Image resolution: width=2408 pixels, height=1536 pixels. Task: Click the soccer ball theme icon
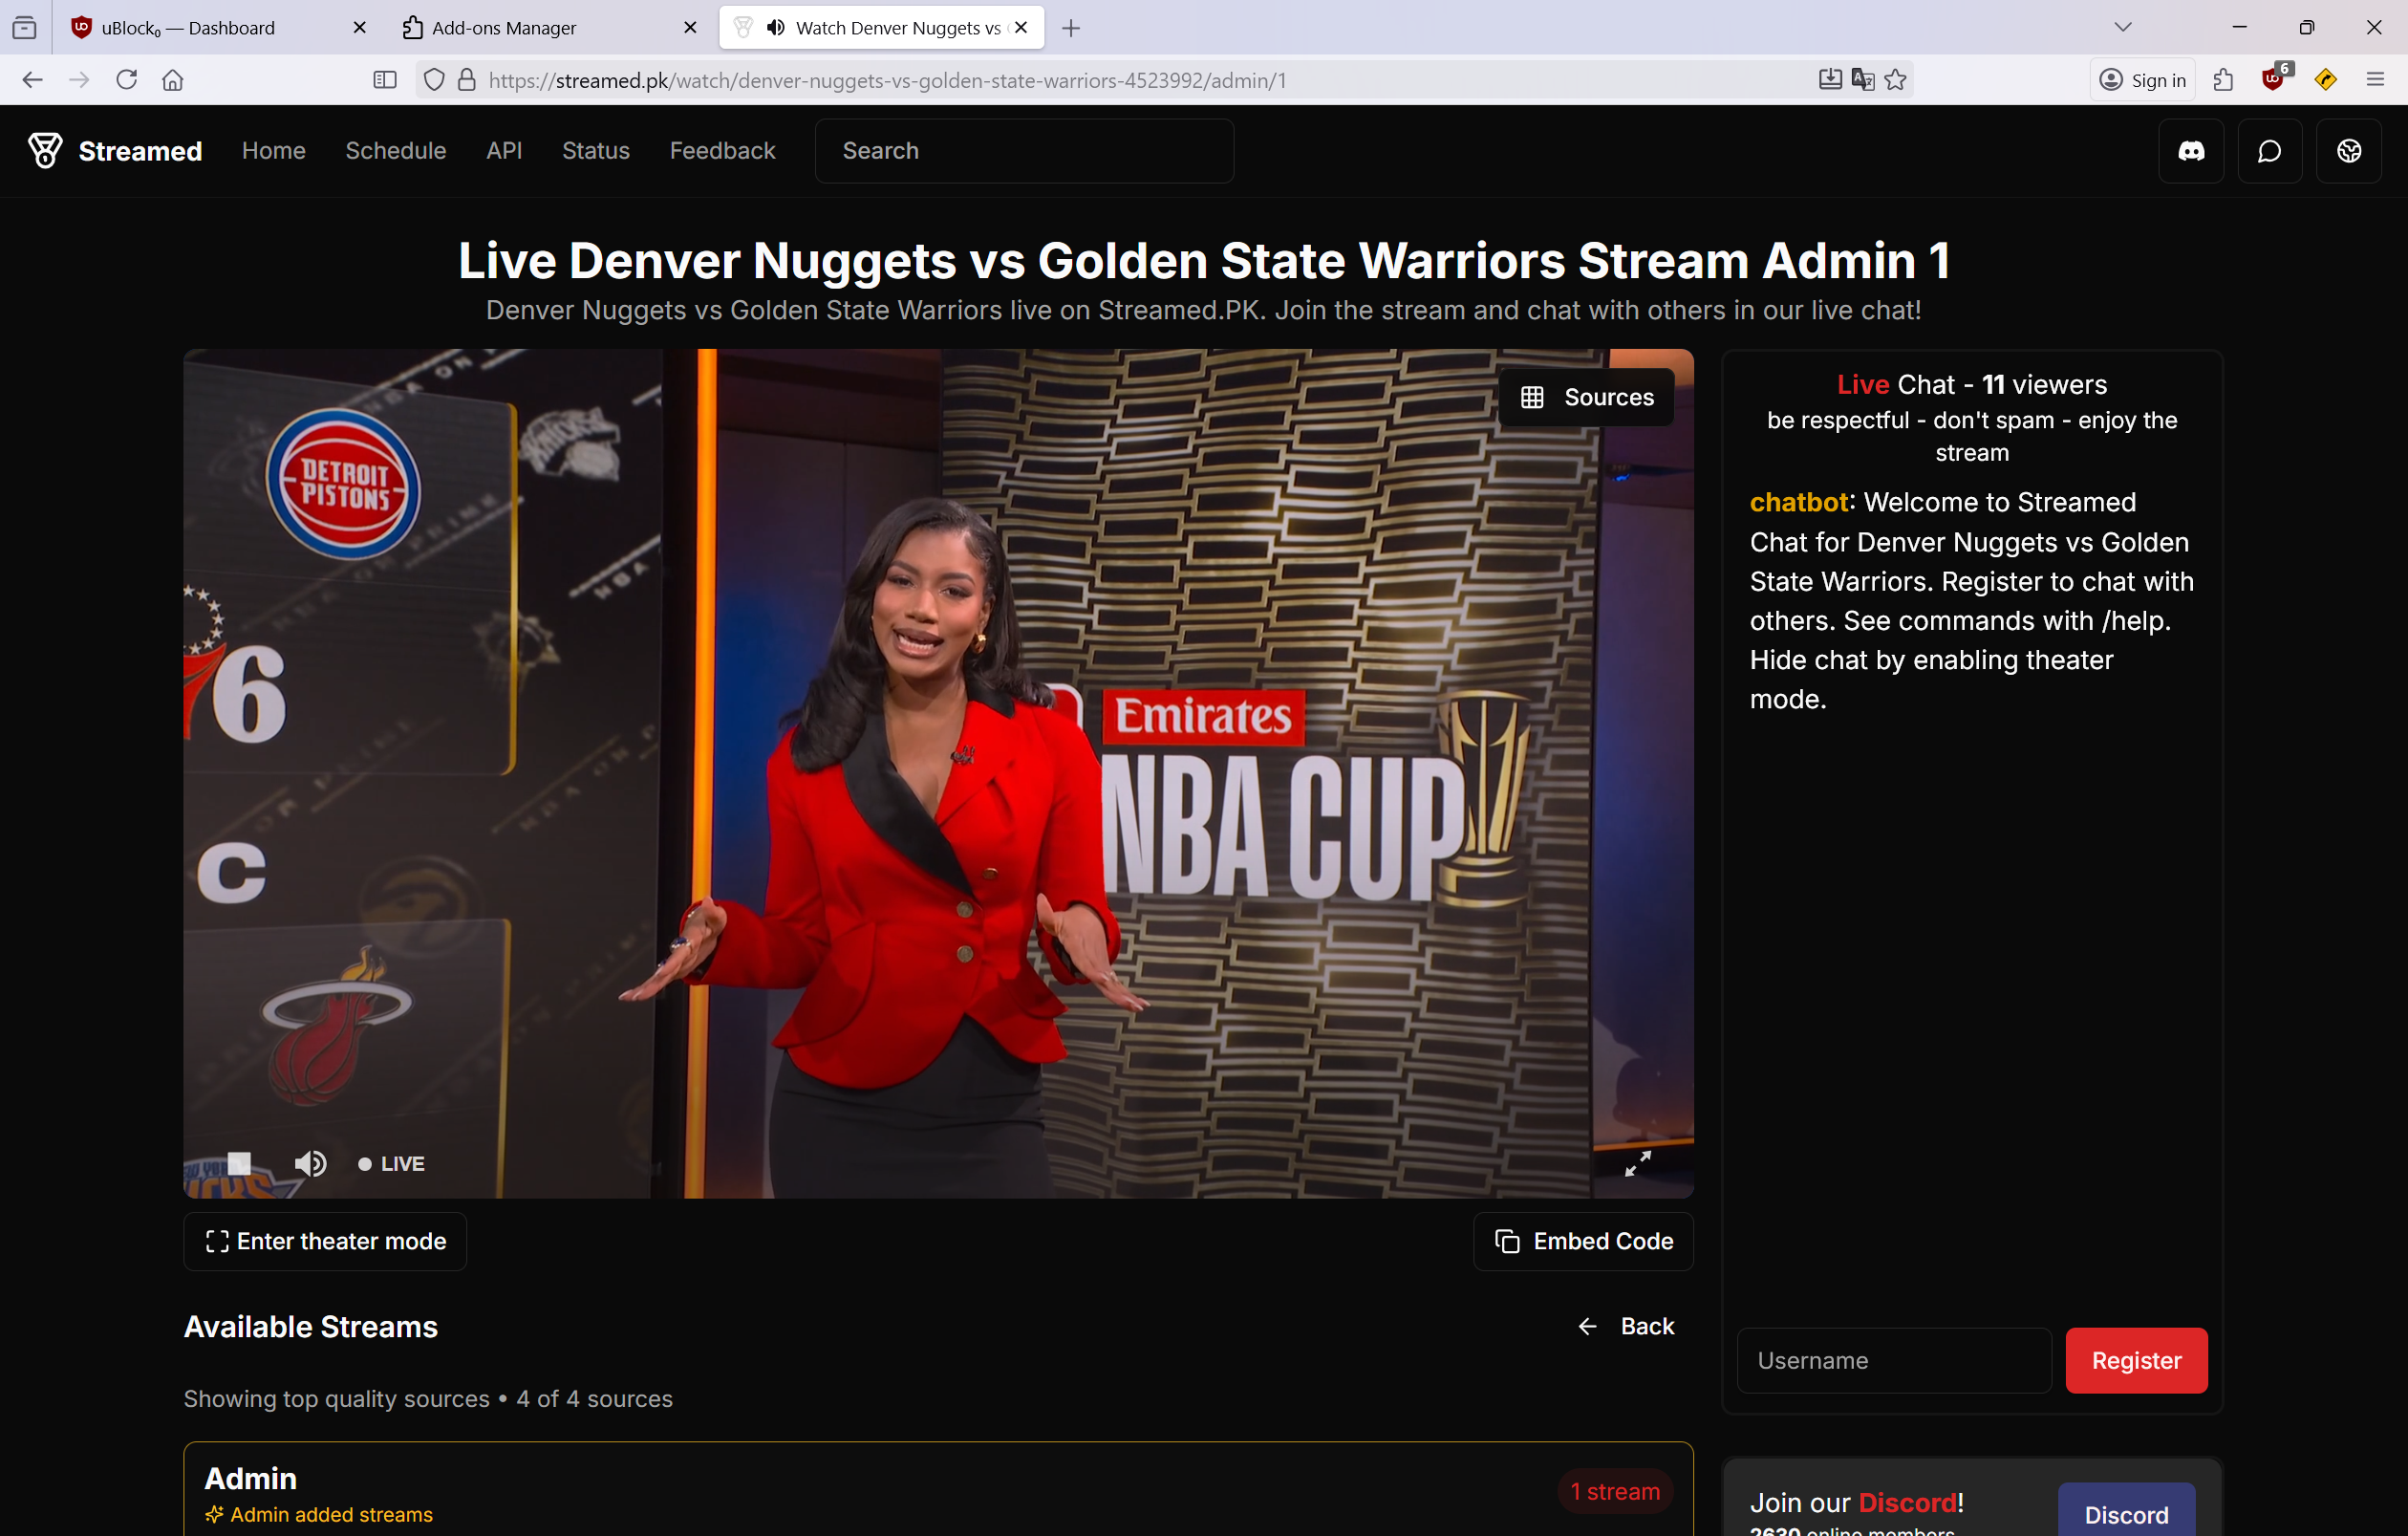[2348, 151]
